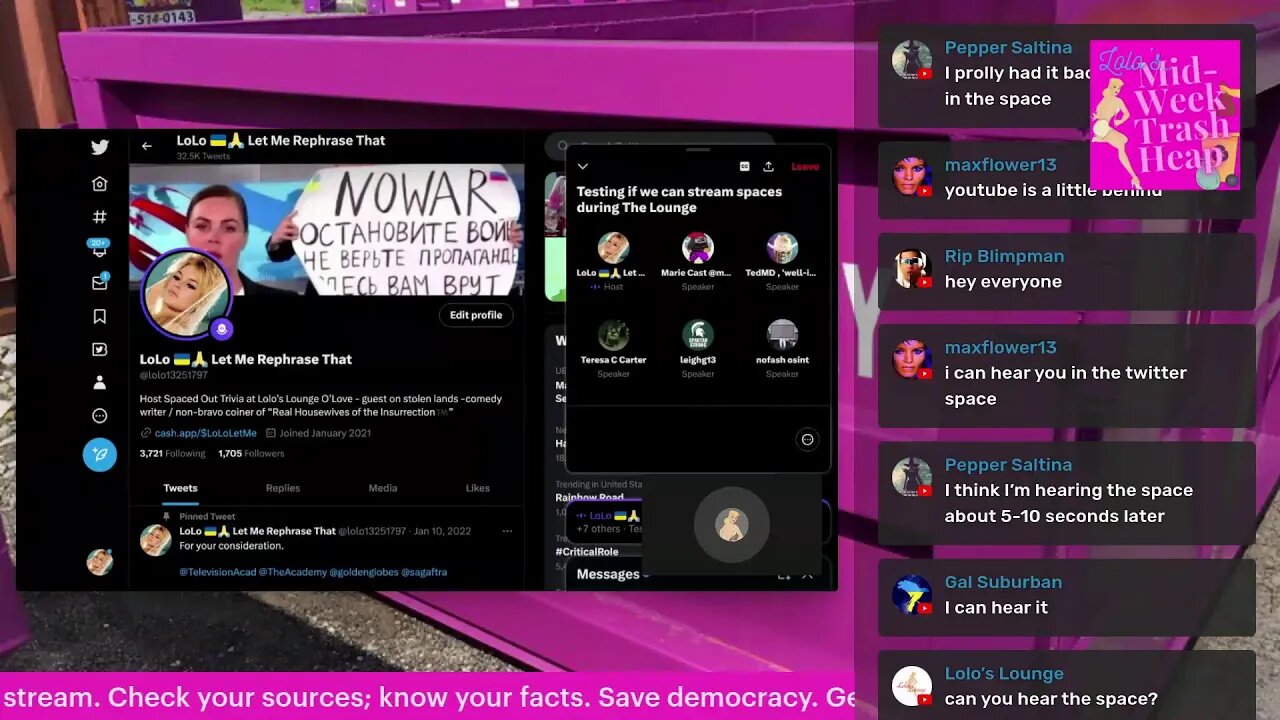
Task: Open speaker Teresa C Carter's avatar
Action: pos(613,335)
